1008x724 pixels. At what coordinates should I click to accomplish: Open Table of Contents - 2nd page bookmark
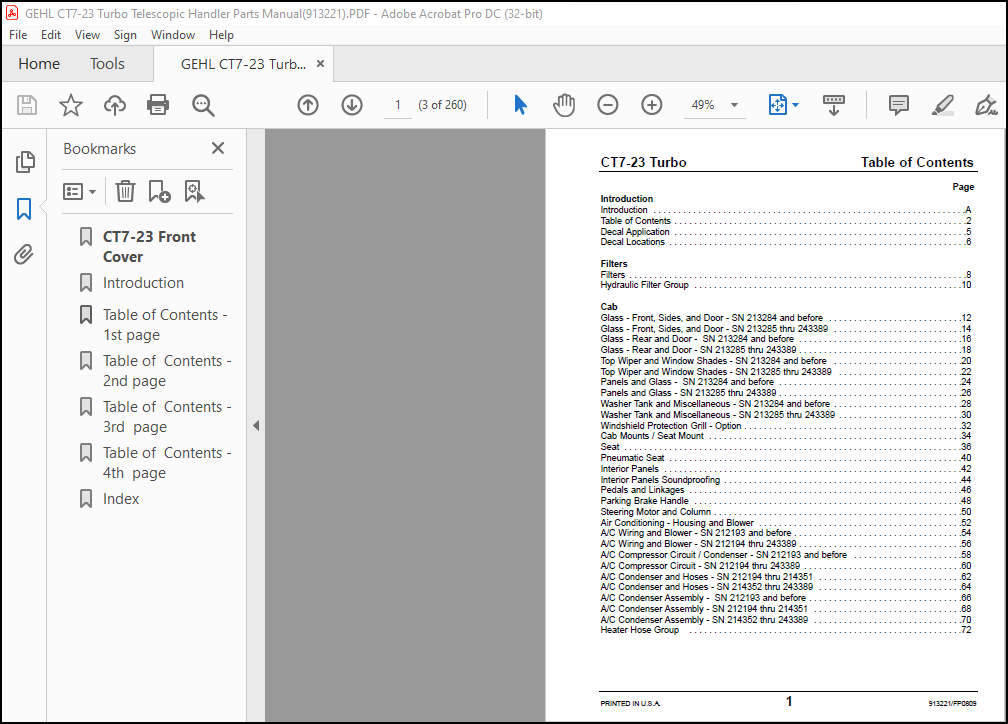167,371
